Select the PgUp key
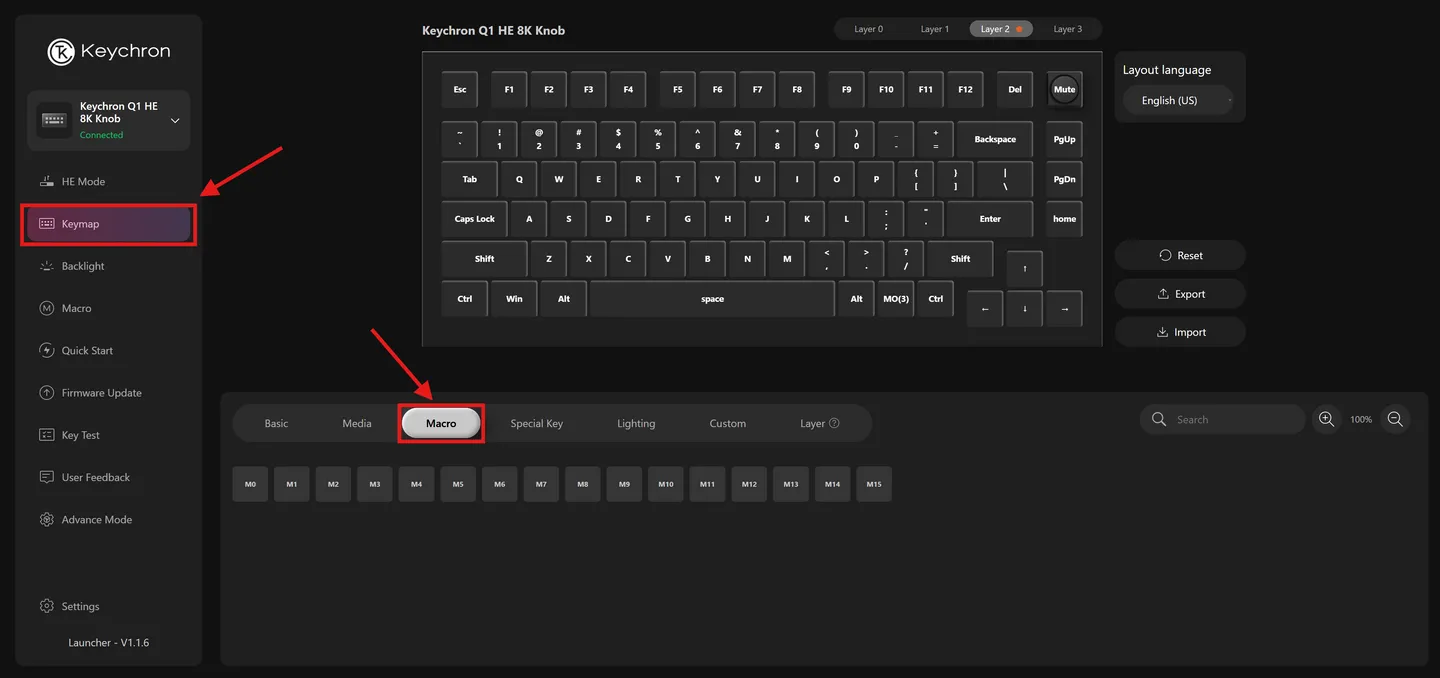1440x678 pixels. coord(1064,139)
